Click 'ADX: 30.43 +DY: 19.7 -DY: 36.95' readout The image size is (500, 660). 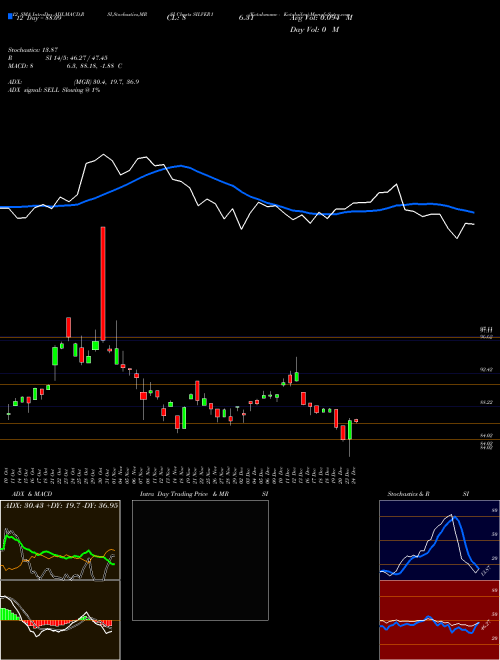pyautogui.click(x=61, y=505)
